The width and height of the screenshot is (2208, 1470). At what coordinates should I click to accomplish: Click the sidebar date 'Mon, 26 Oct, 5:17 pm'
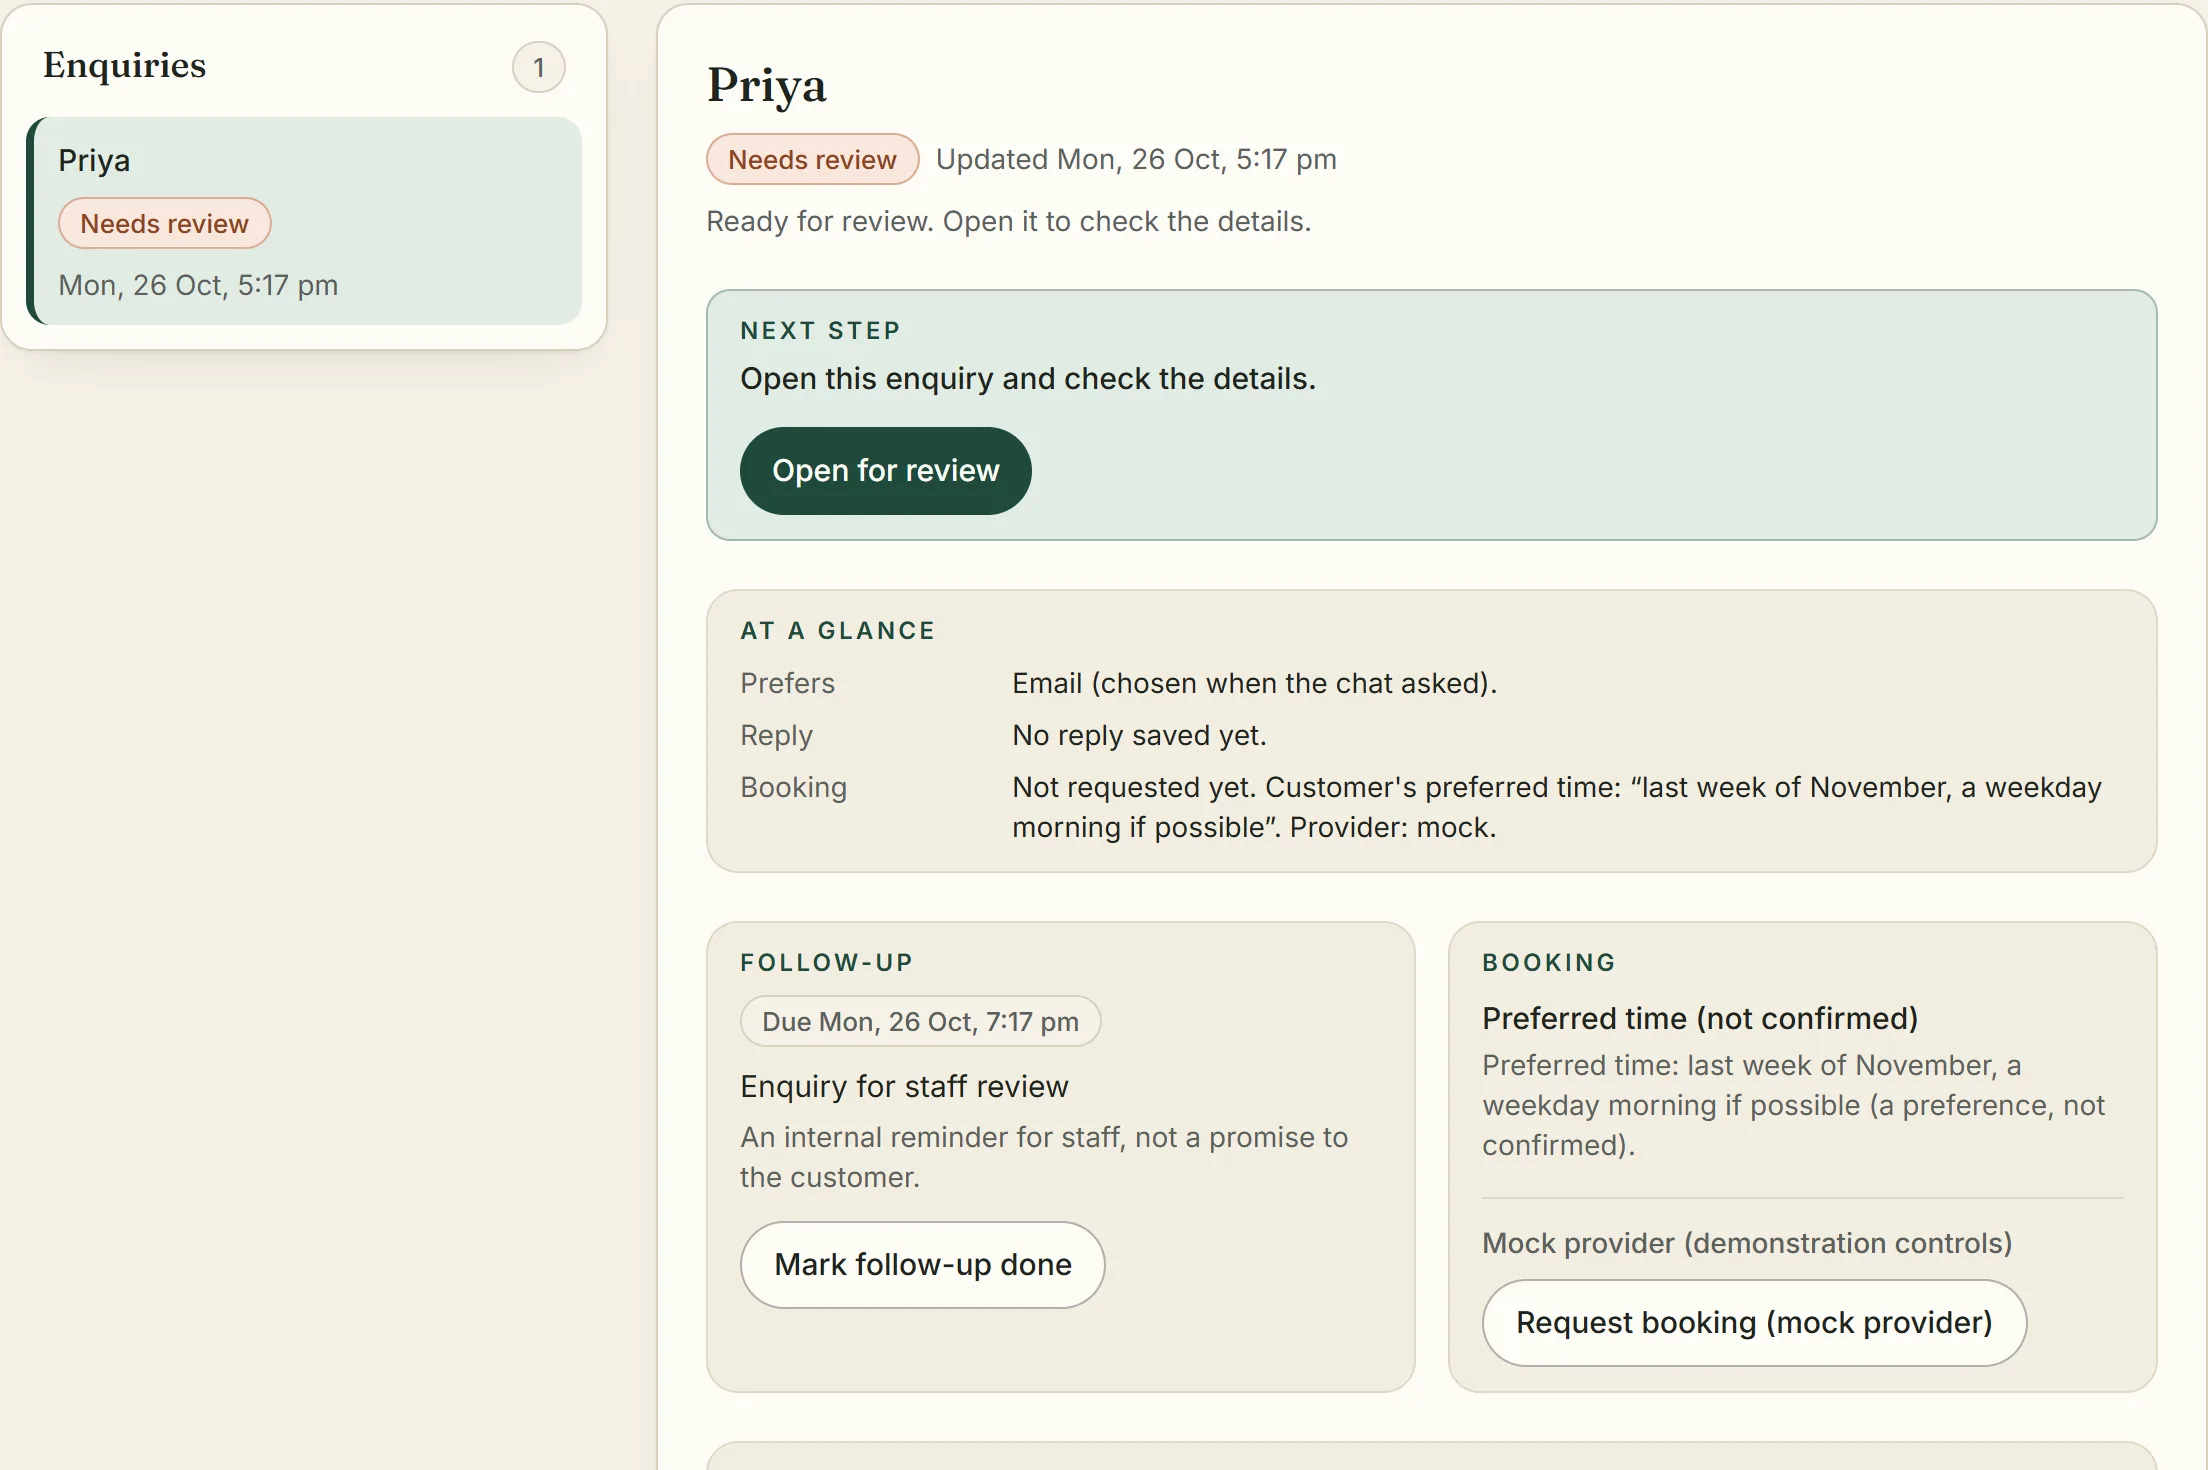pos(198,285)
